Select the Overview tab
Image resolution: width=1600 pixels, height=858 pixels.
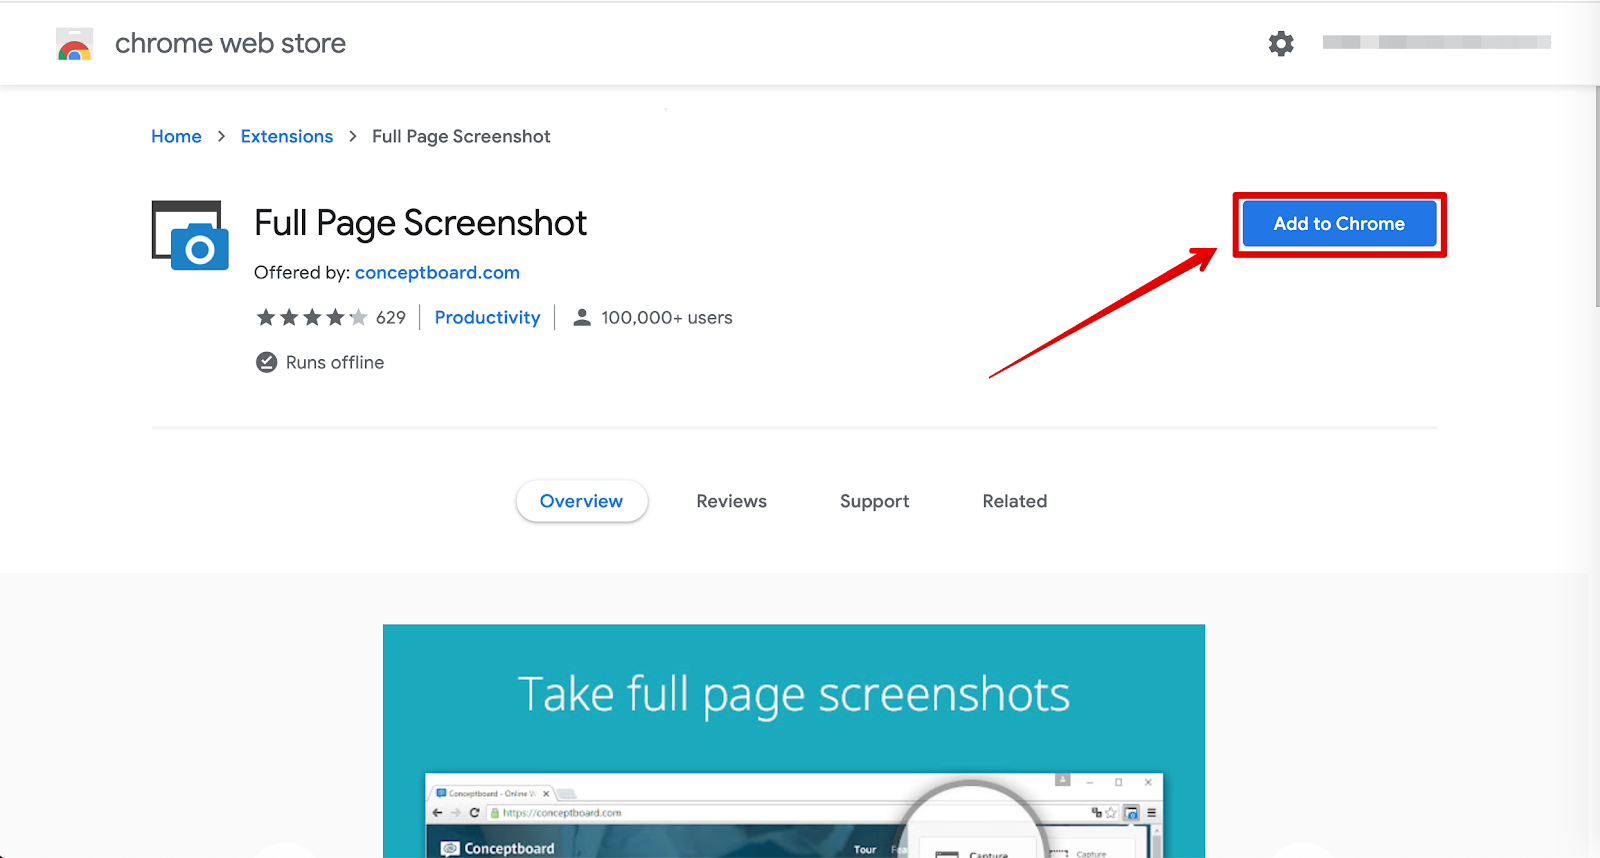(x=581, y=501)
